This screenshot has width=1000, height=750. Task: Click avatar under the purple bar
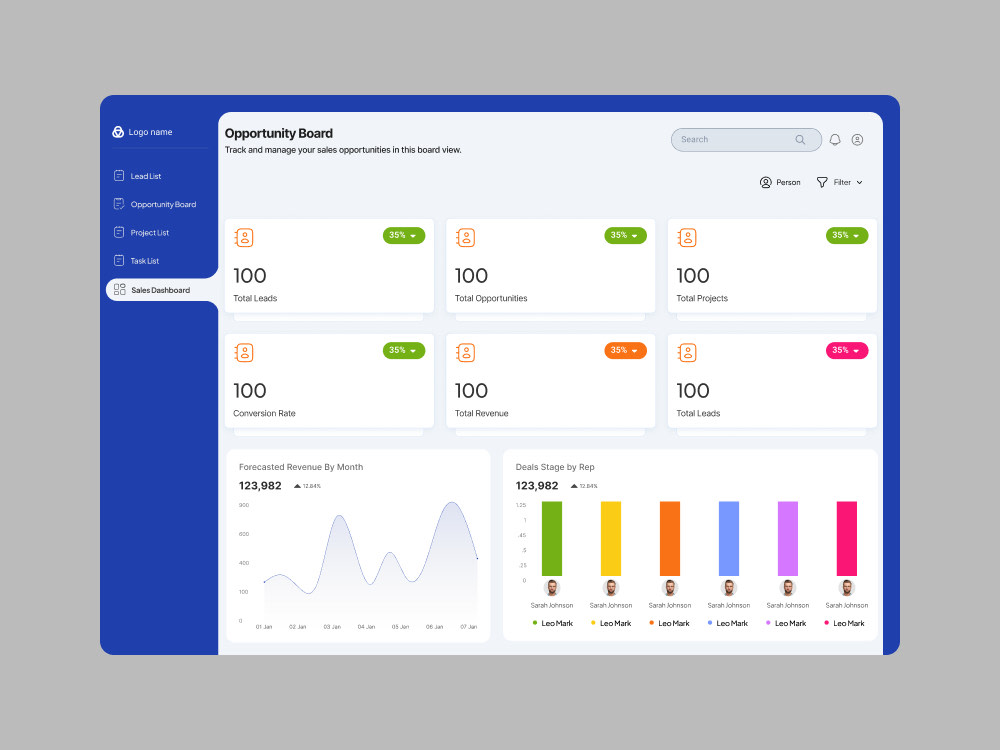pos(788,587)
